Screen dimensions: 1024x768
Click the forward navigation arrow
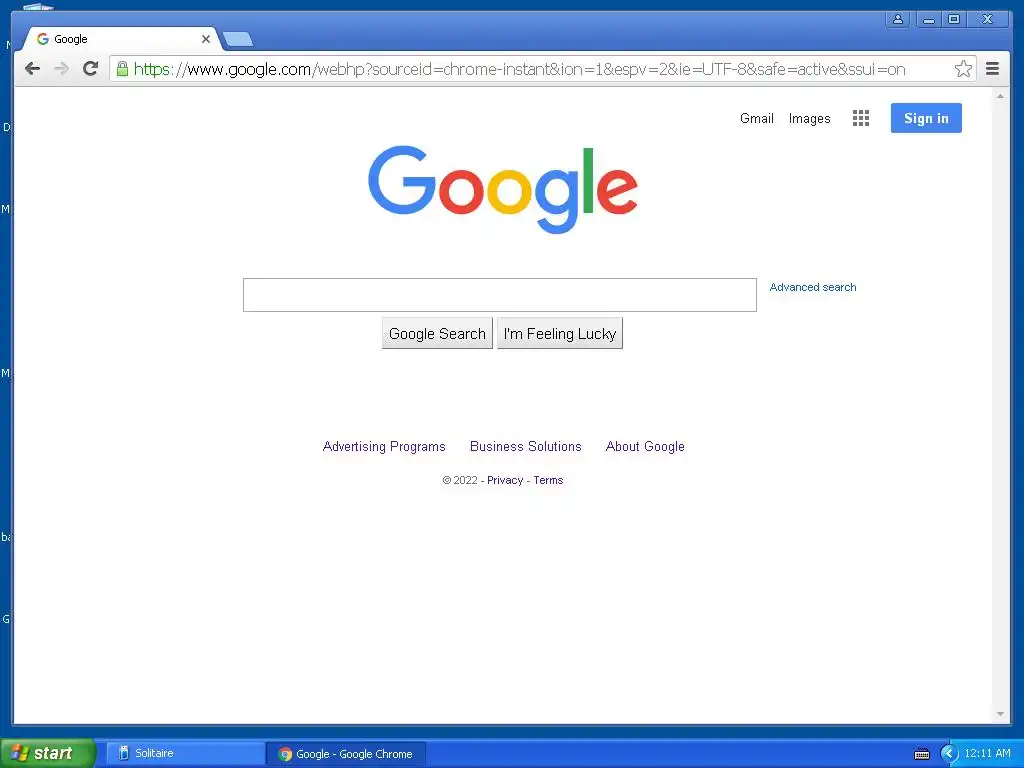click(61, 69)
